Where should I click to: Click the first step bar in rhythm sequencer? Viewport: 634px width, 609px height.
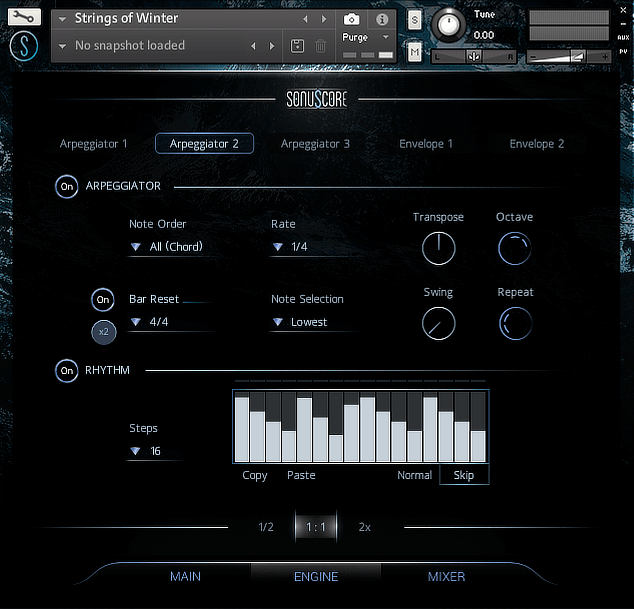[x=242, y=429]
